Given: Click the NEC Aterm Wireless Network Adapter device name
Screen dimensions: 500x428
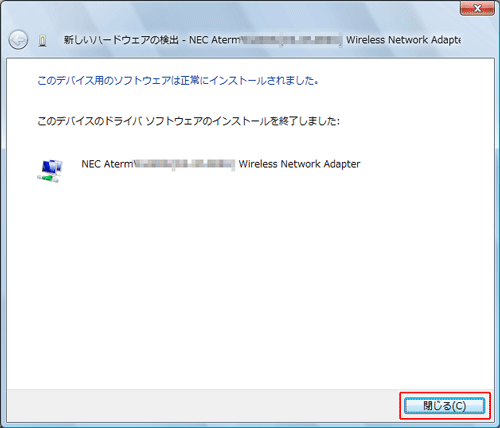Looking at the screenshot, I should [x=221, y=164].
